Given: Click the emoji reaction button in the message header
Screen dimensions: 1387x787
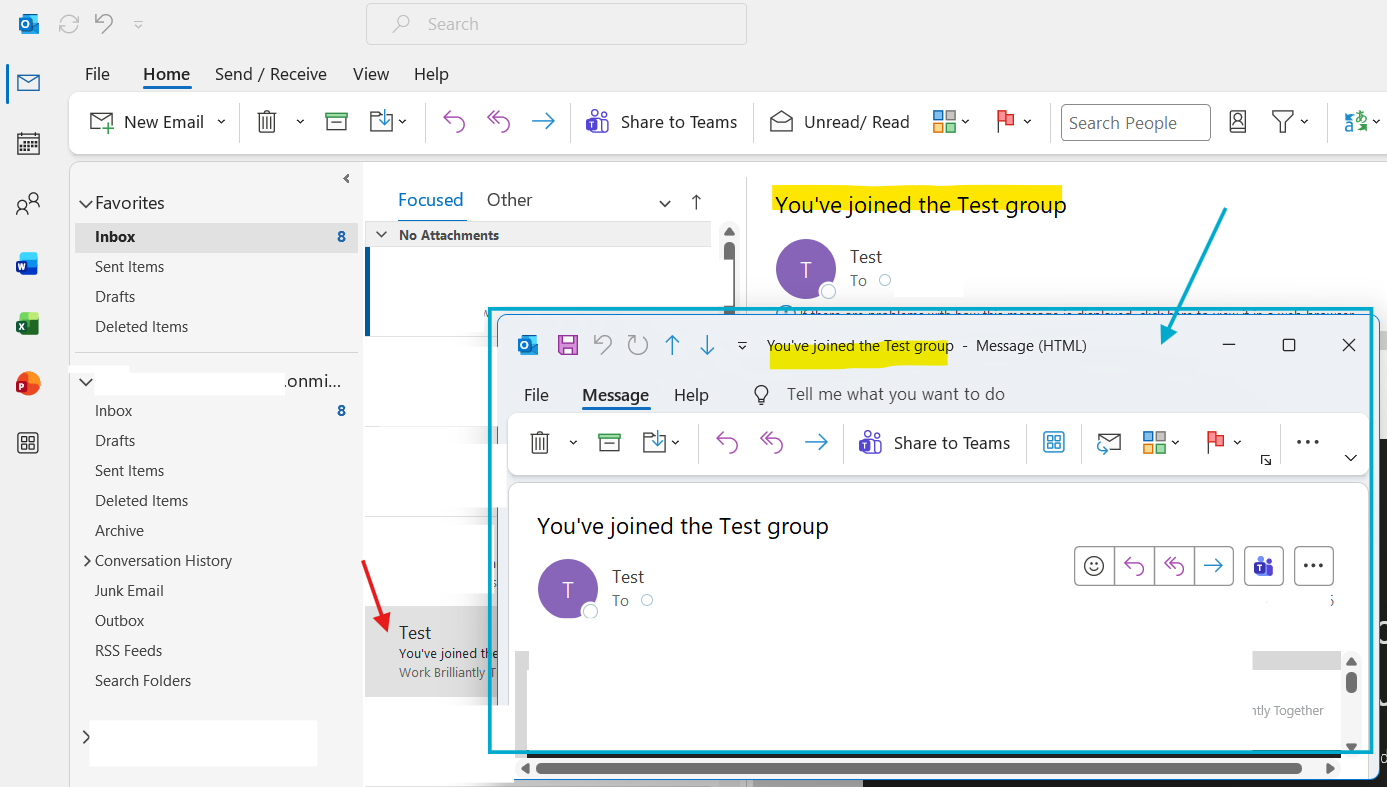Looking at the screenshot, I should click(x=1094, y=566).
